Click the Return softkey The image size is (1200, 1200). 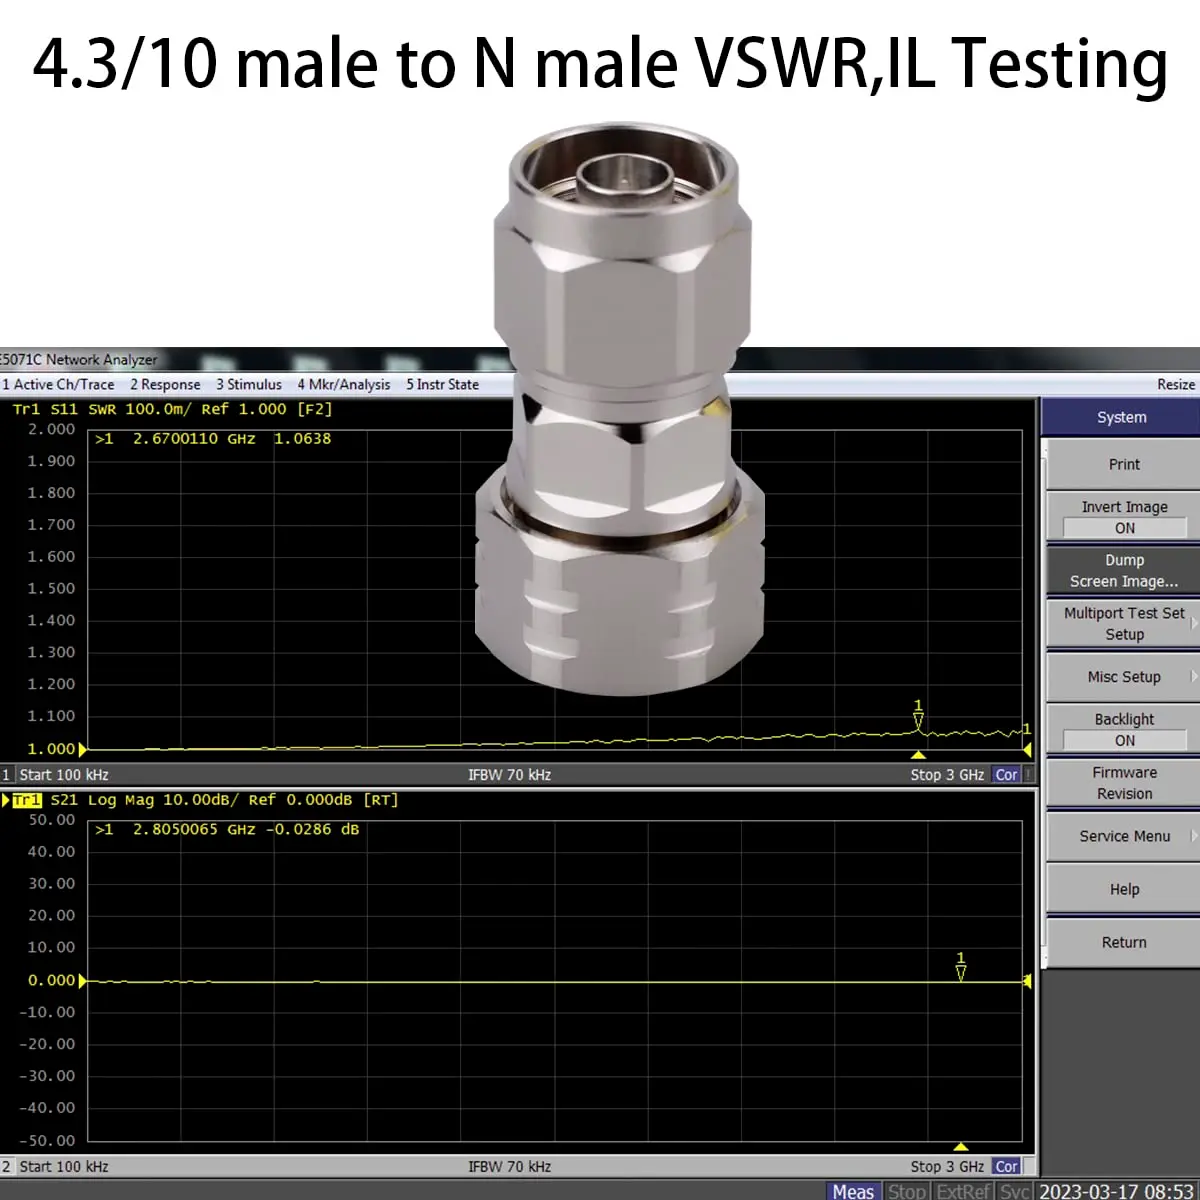tap(1123, 942)
